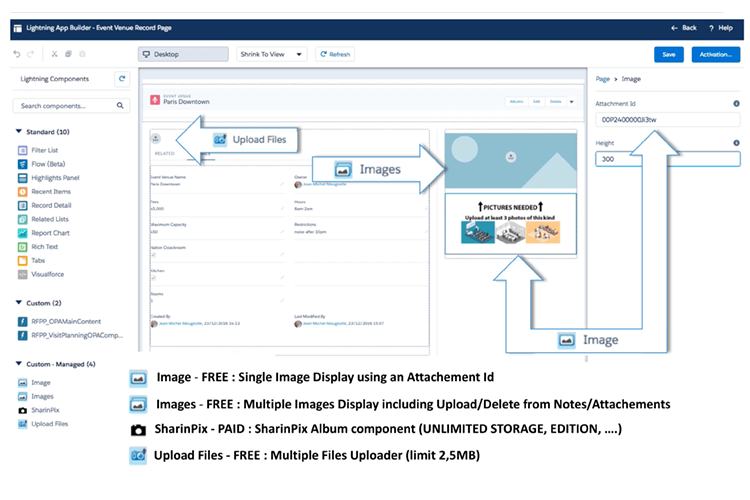Click the Attachment Id info icon
Viewport: 750px width, 500px height.
click(736, 103)
